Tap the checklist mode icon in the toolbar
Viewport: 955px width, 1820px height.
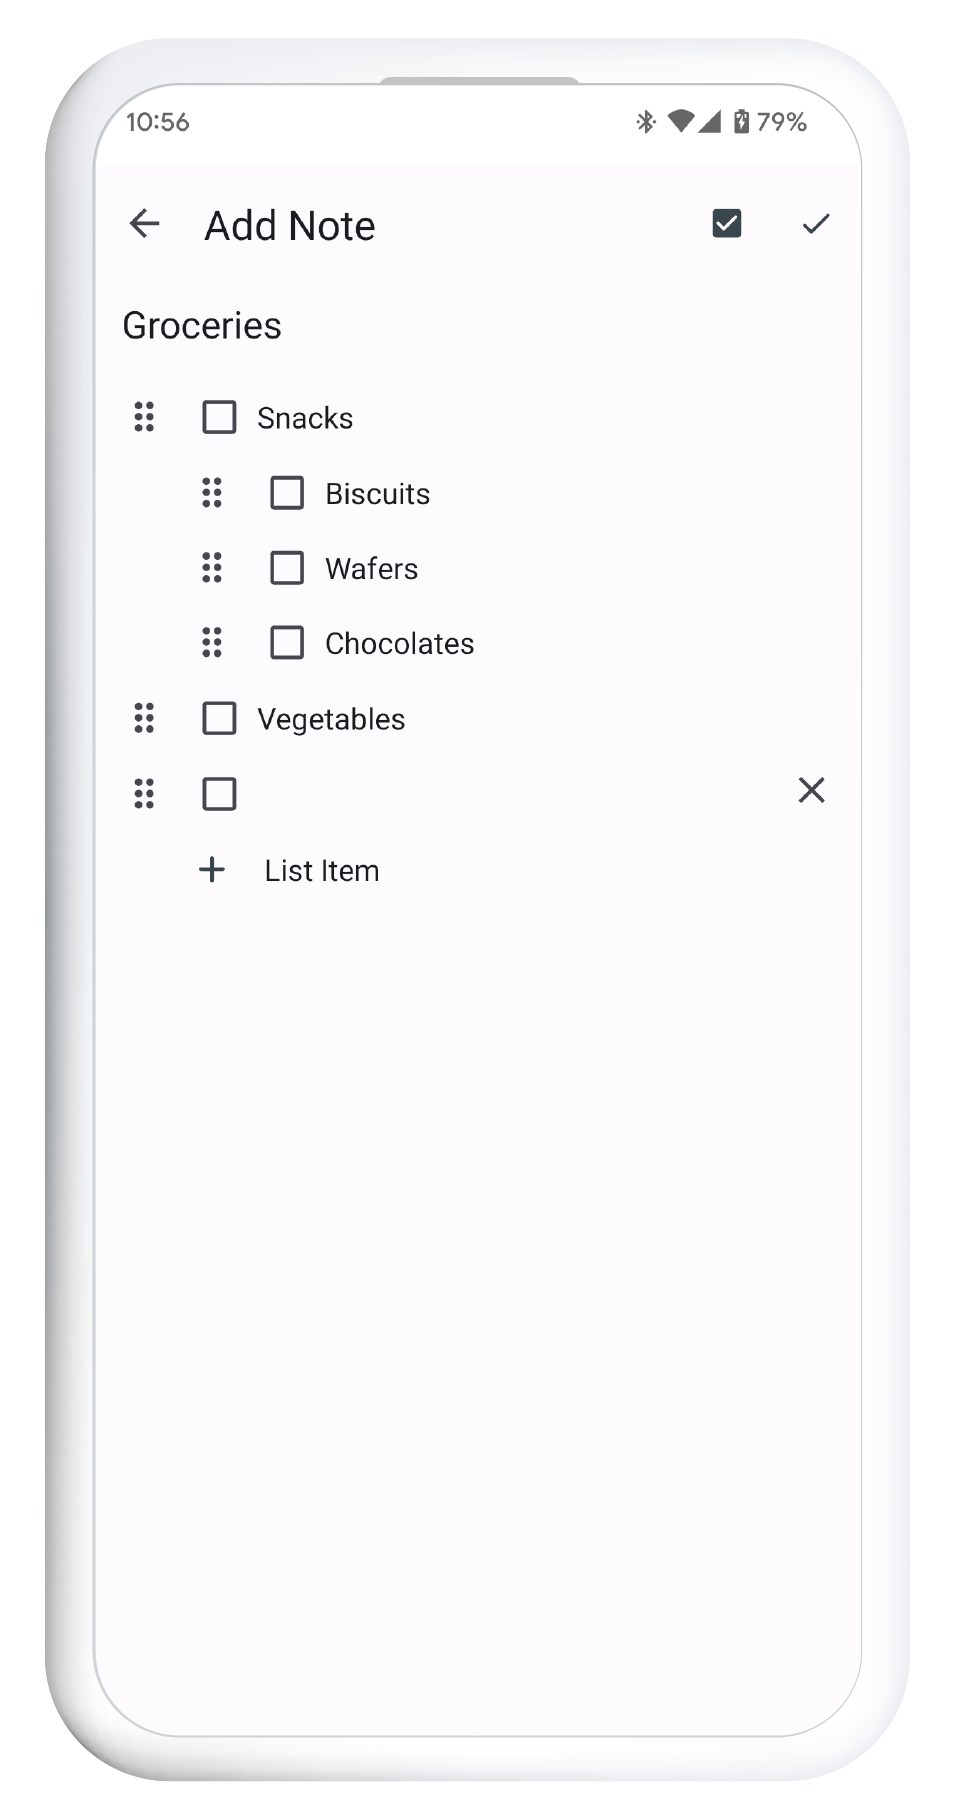[727, 224]
